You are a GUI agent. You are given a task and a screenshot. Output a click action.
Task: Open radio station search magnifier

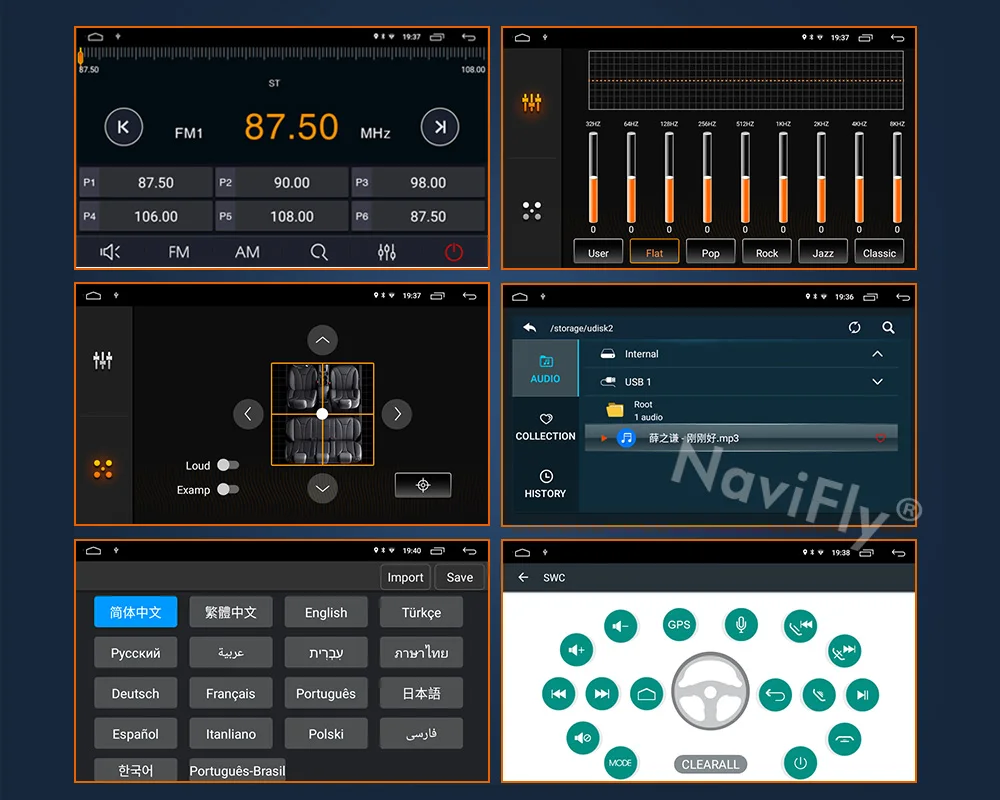[x=319, y=253]
